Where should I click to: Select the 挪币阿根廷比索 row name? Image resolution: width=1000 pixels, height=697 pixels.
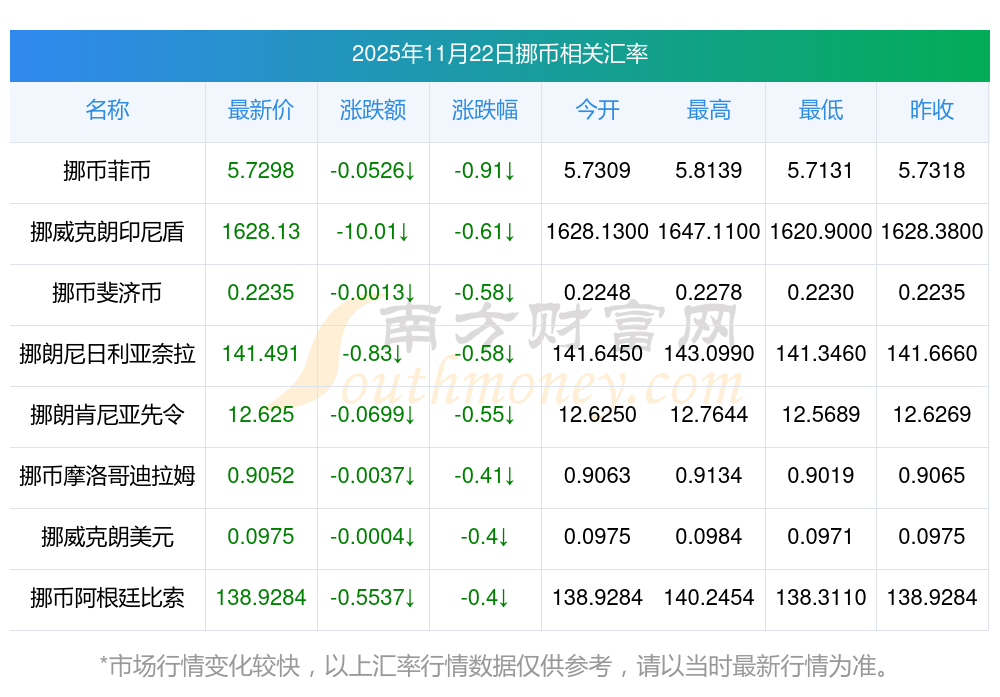(x=107, y=598)
